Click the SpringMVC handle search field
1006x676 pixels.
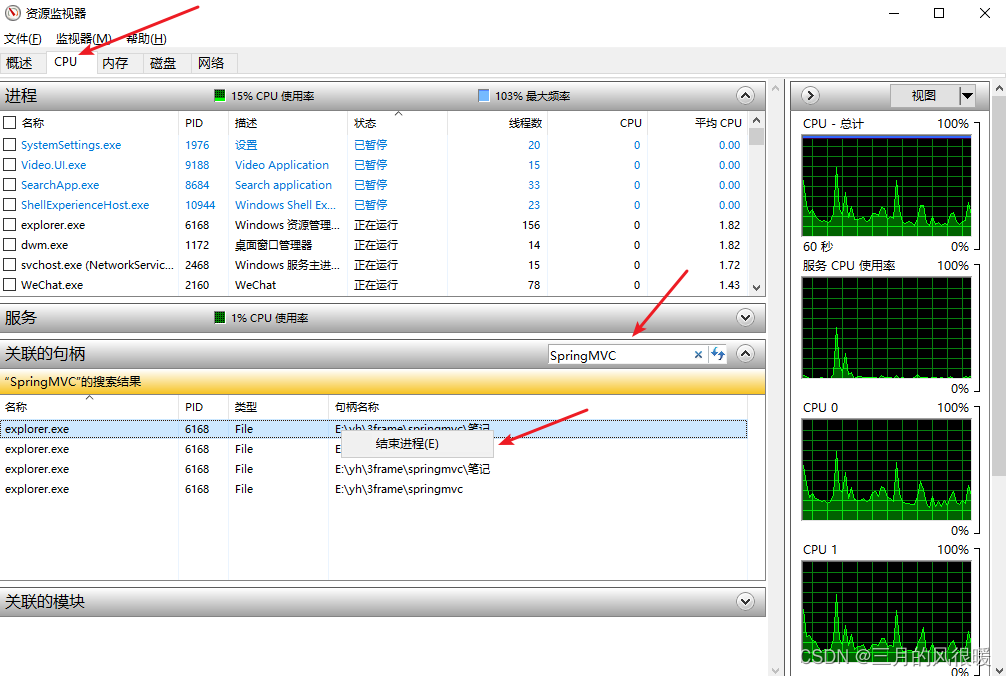pyautogui.click(x=619, y=355)
